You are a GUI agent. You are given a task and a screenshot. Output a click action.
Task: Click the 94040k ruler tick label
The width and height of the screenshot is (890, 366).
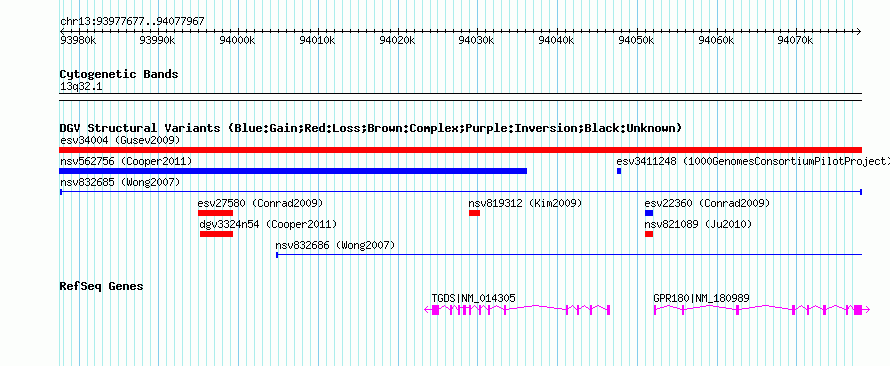[x=557, y=41]
